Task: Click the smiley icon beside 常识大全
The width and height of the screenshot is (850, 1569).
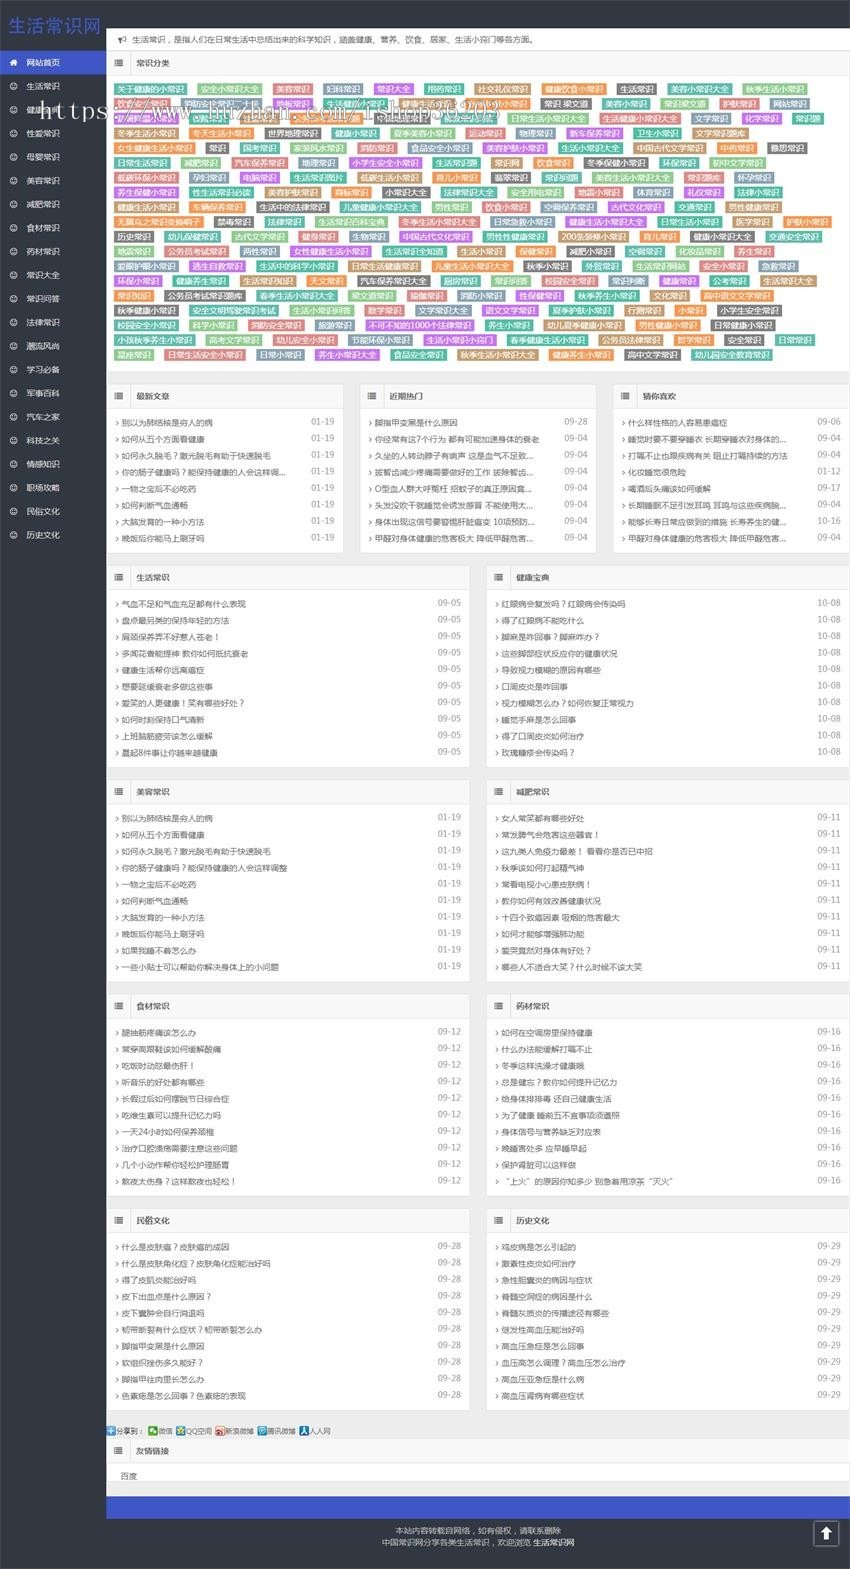Action: coord(13,275)
